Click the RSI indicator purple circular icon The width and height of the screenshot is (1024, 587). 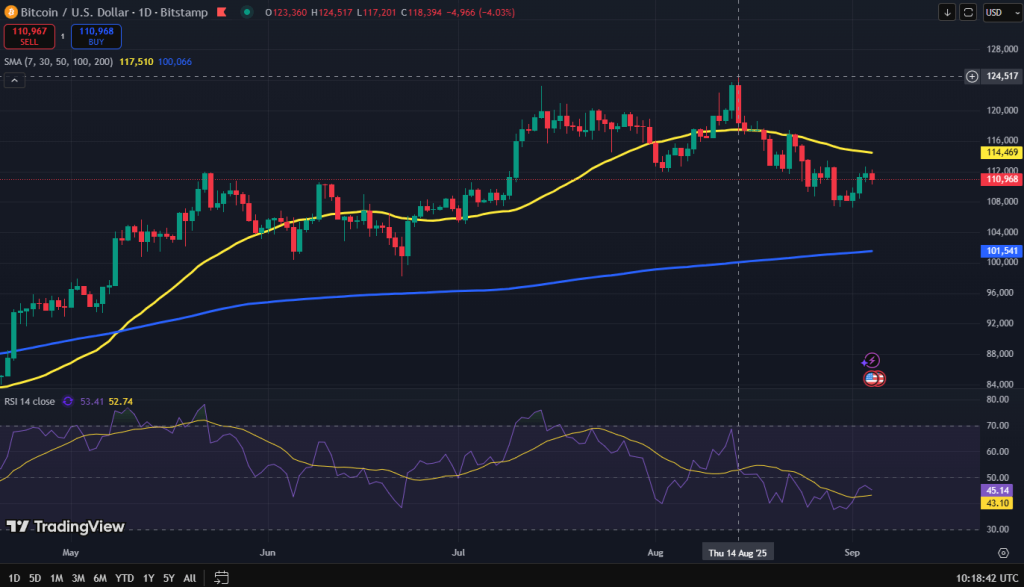point(67,402)
